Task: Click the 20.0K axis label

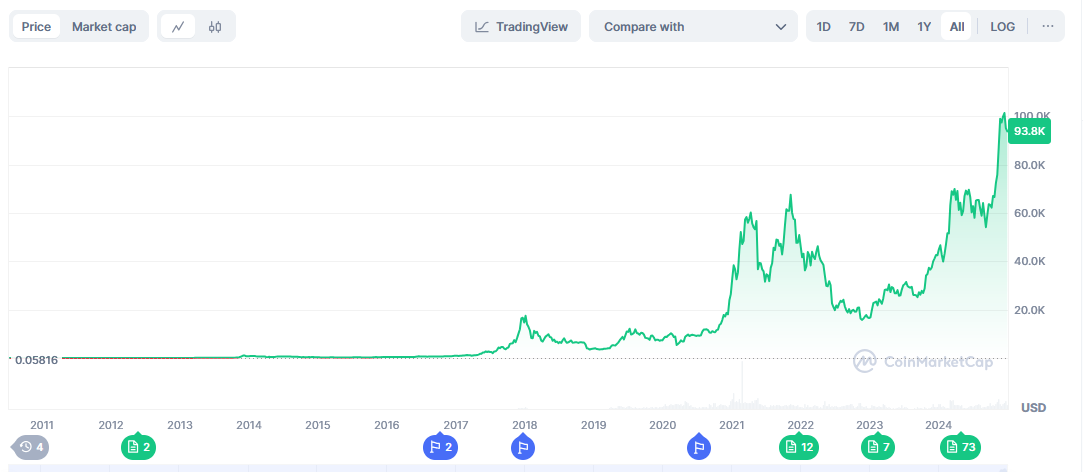Action: tap(1029, 310)
